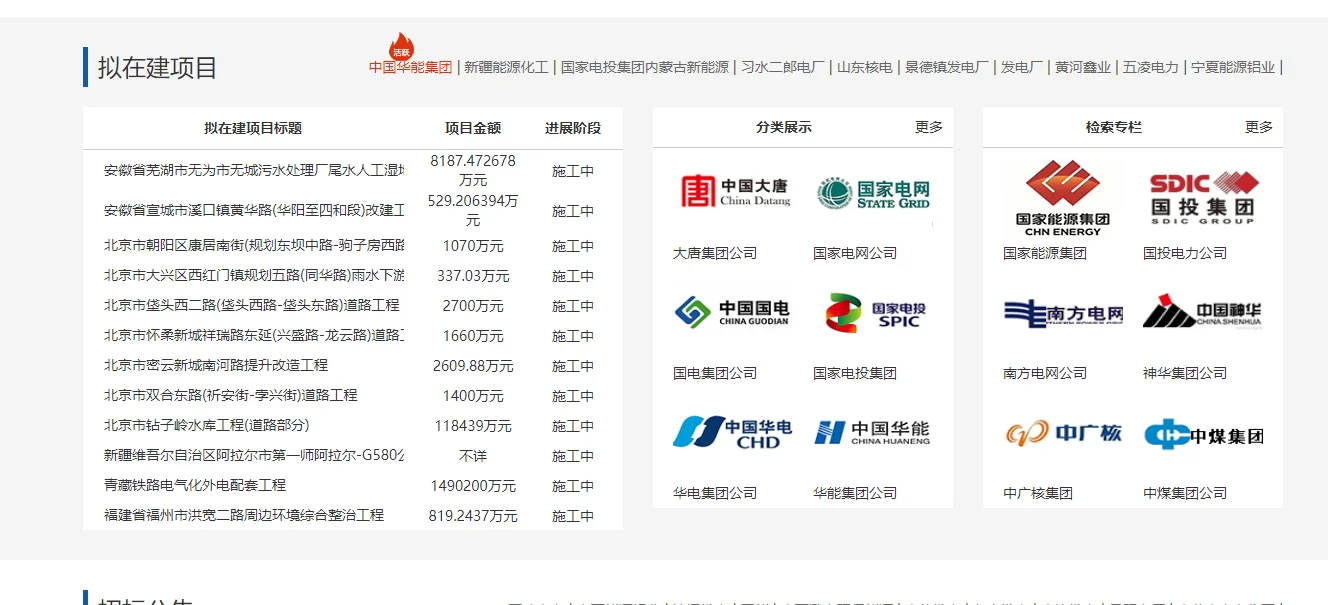
Task: Open 南方电网公司 text link
Action: point(1045,373)
